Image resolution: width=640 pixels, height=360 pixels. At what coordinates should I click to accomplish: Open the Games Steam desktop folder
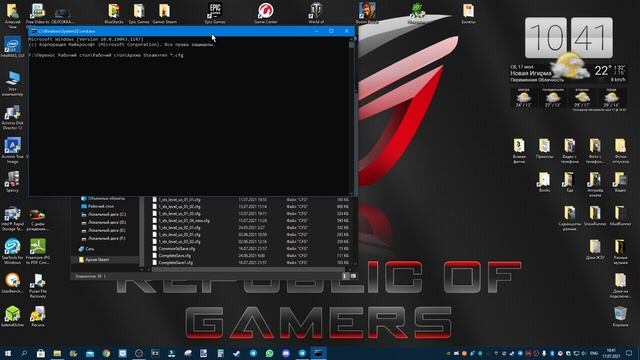pyautogui.click(x=164, y=13)
